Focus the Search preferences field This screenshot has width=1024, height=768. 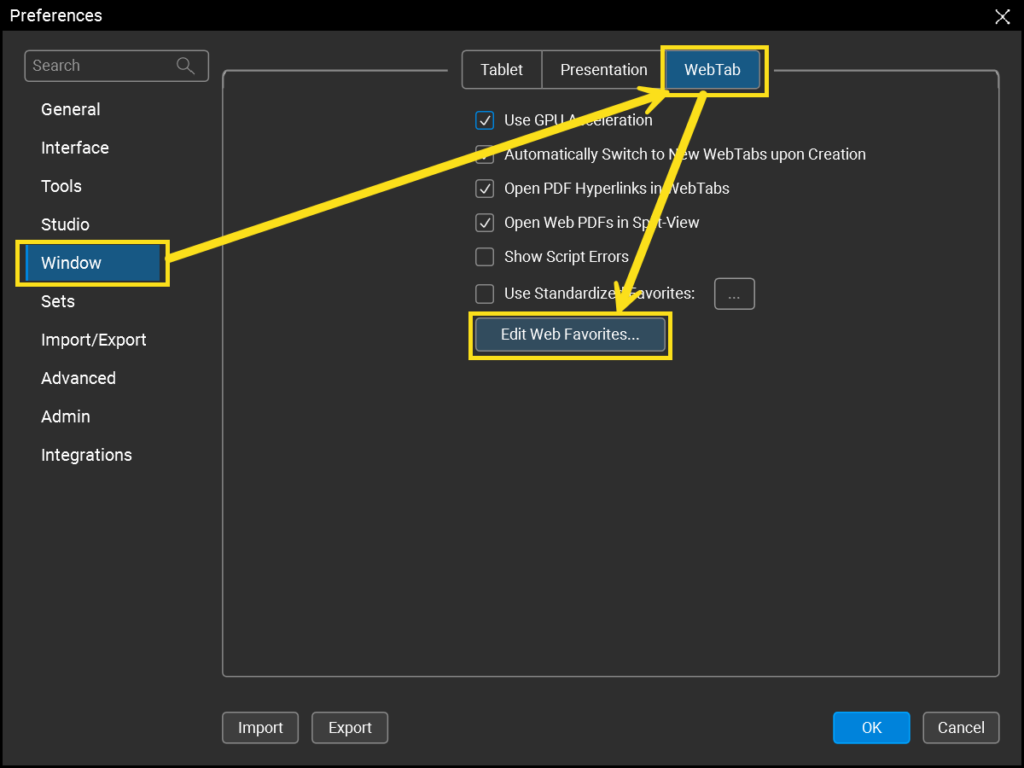(116, 65)
